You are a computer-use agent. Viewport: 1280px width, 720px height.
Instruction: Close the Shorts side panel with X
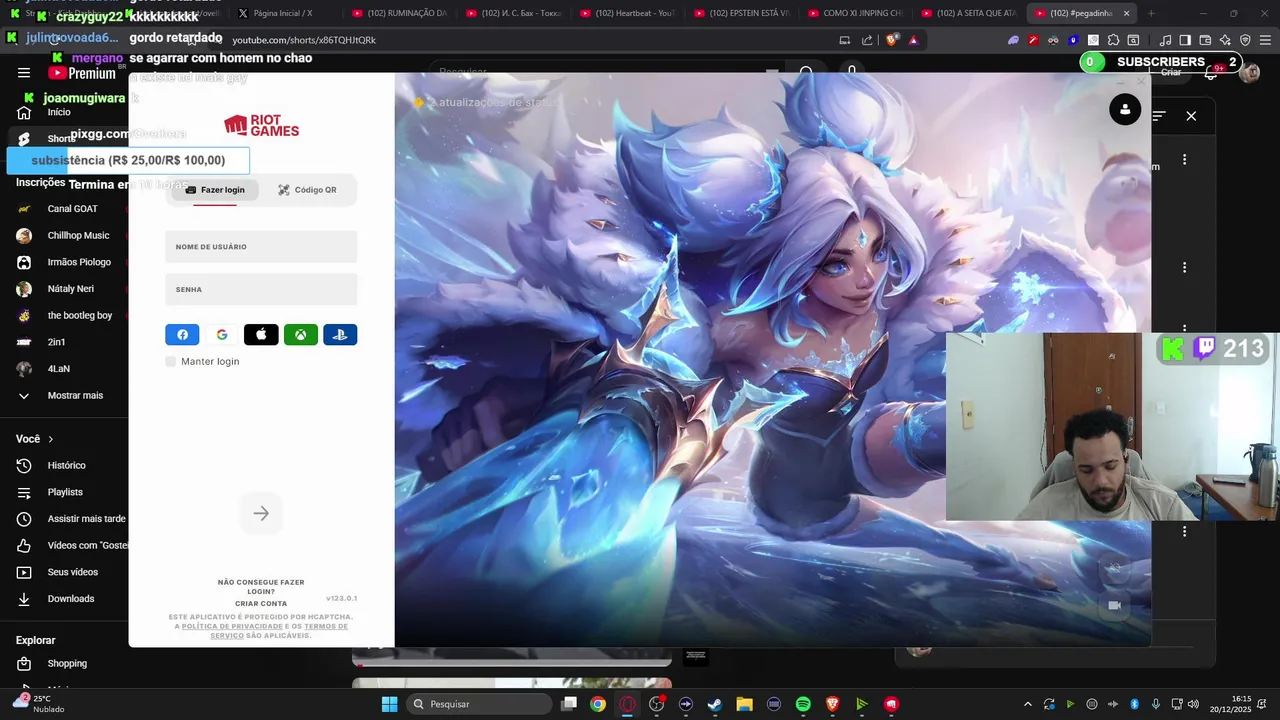coord(1191,116)
